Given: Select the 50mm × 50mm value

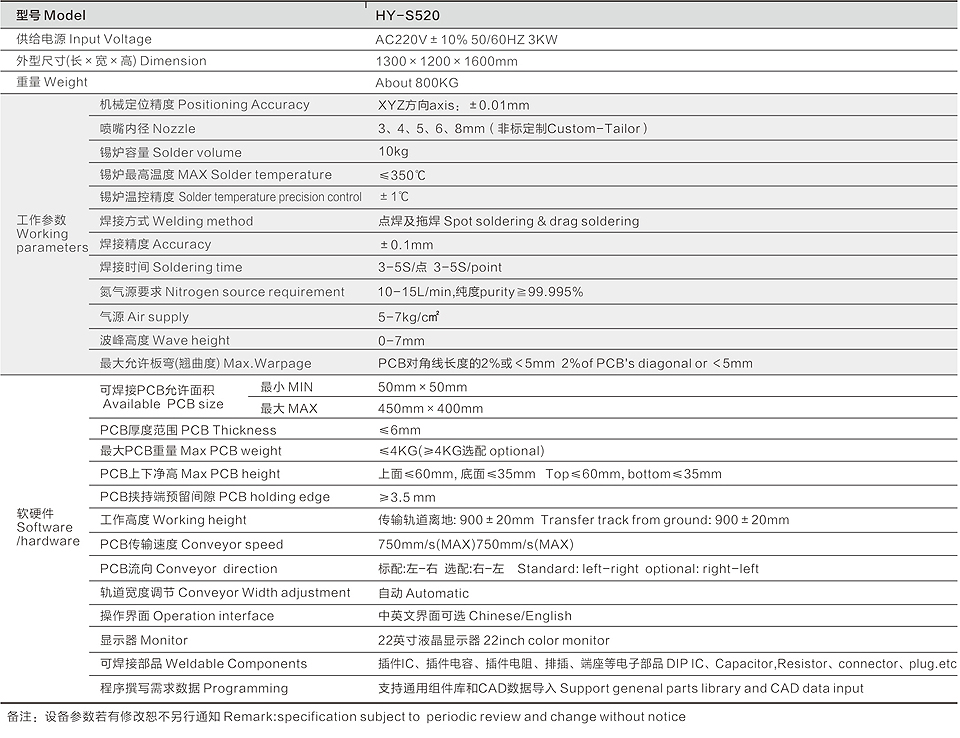Looking at the screenshot, I should 422,387.
